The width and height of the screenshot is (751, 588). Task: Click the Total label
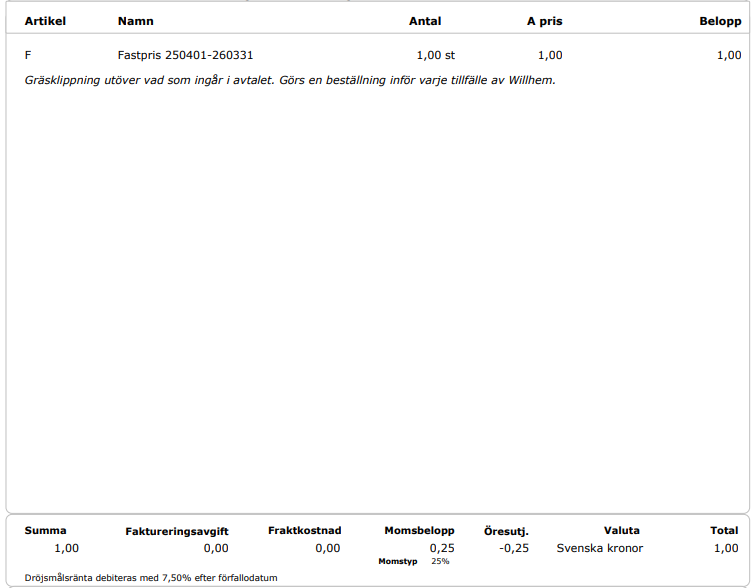point(724,531)
